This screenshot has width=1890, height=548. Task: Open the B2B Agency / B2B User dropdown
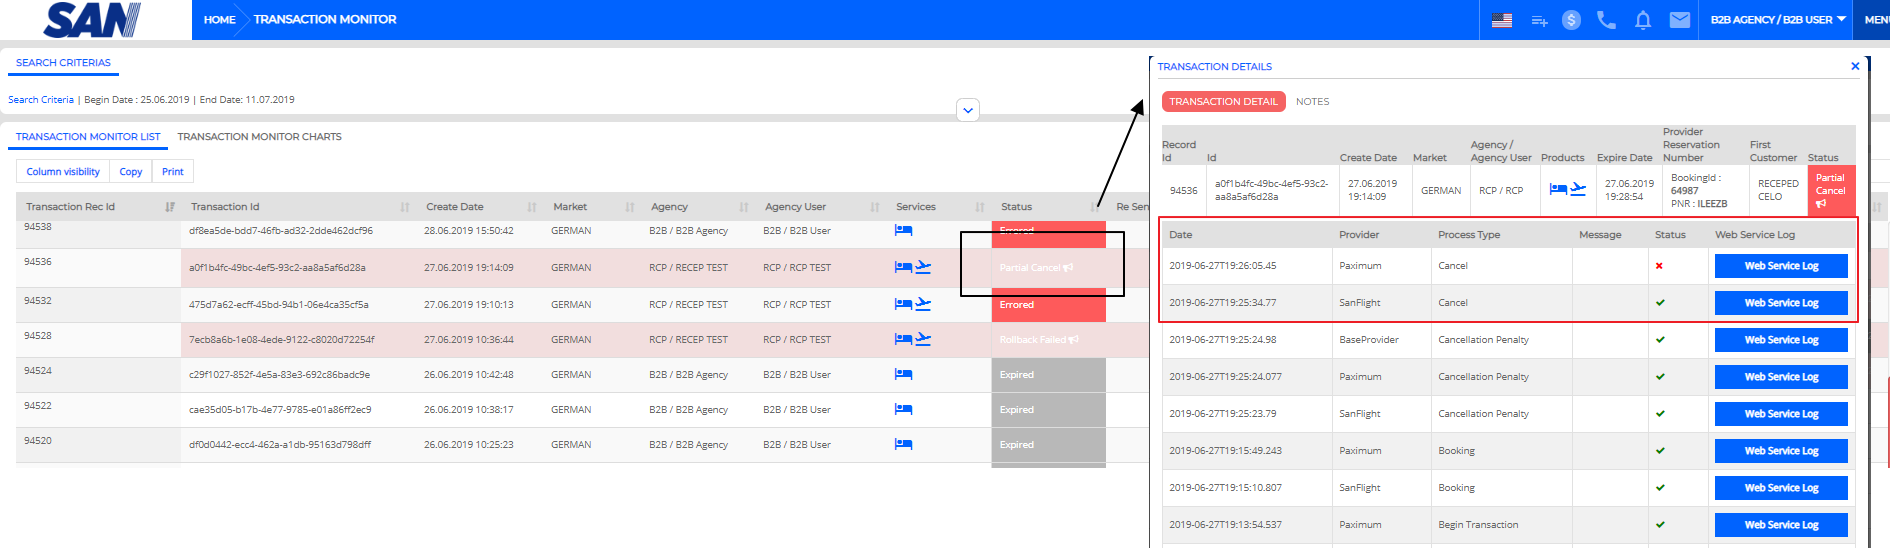click(1778, 20)
